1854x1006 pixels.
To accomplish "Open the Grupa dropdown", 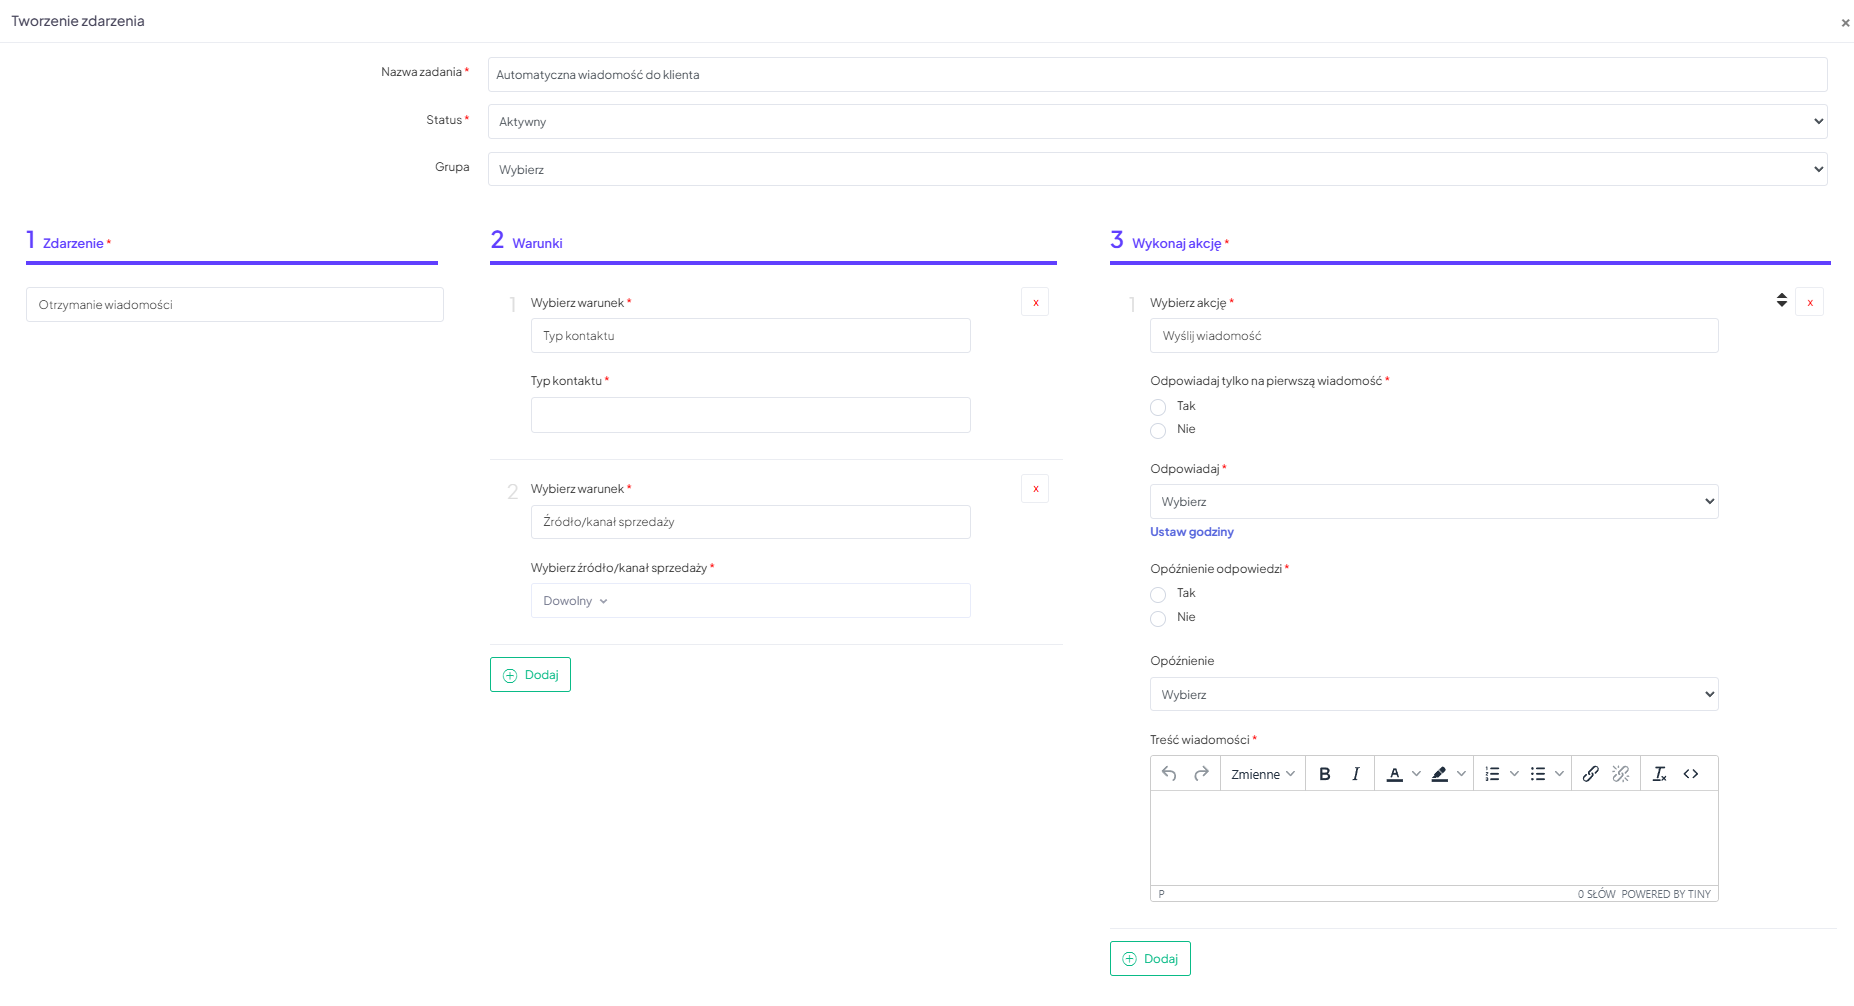I will (x=1157, y=170).
